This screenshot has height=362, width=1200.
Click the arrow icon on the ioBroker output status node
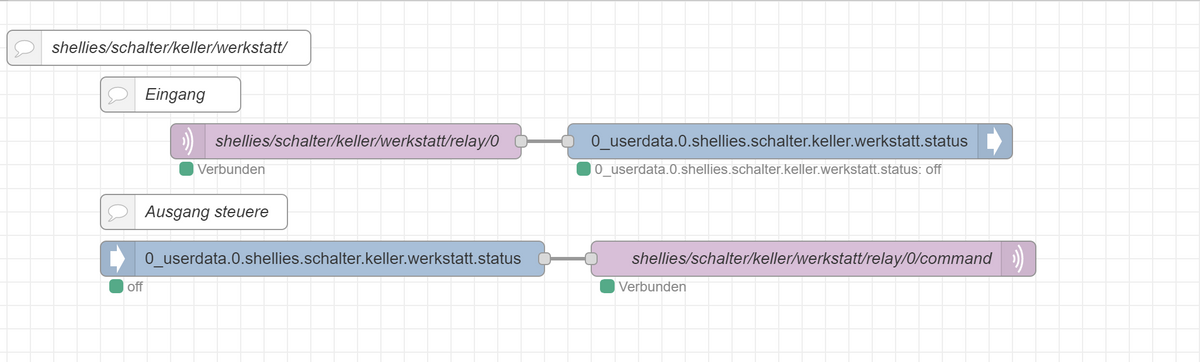[995, 142]
